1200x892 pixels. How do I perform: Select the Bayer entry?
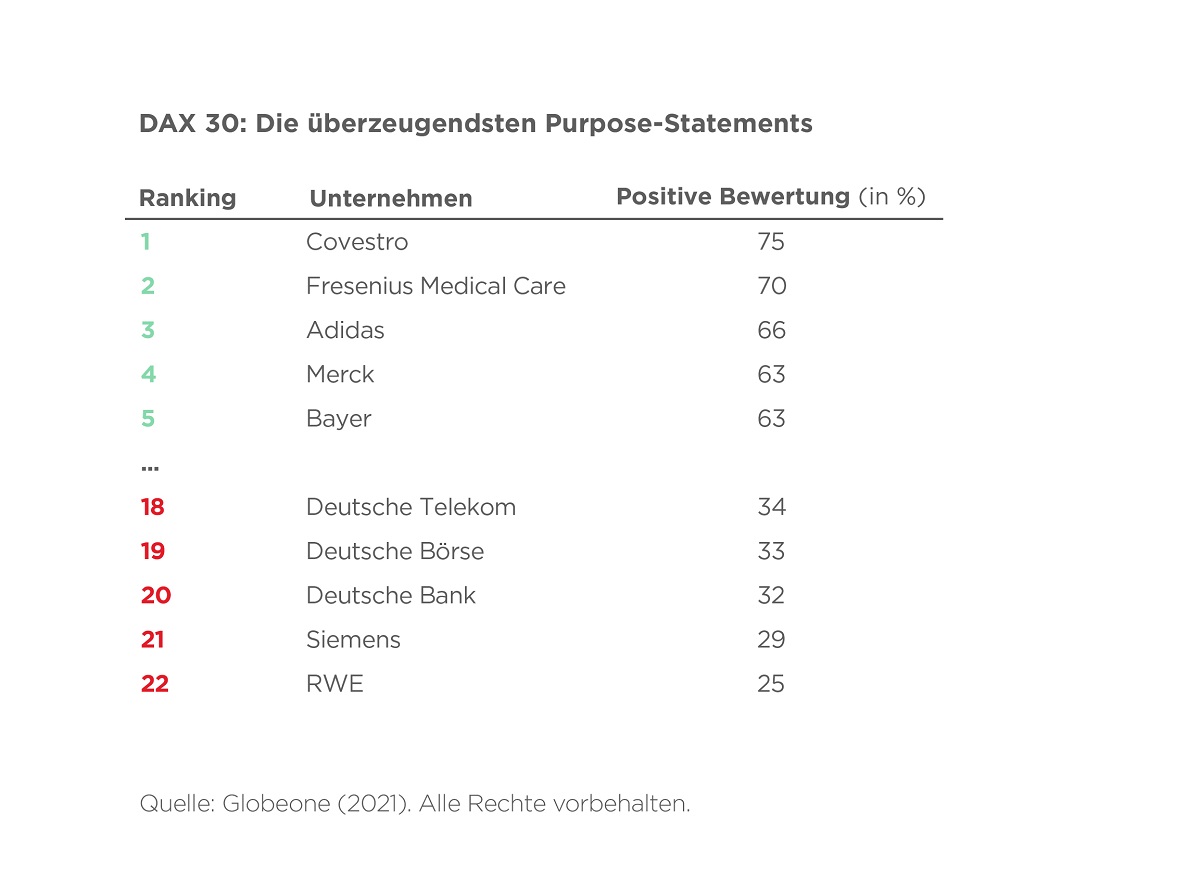click(x=338, y=418)
